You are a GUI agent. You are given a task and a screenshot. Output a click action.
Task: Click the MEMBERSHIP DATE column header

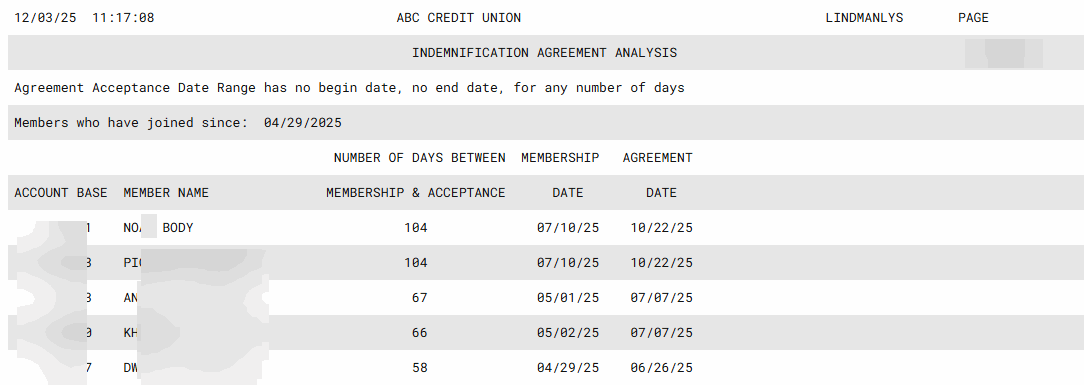coord(560,175)
